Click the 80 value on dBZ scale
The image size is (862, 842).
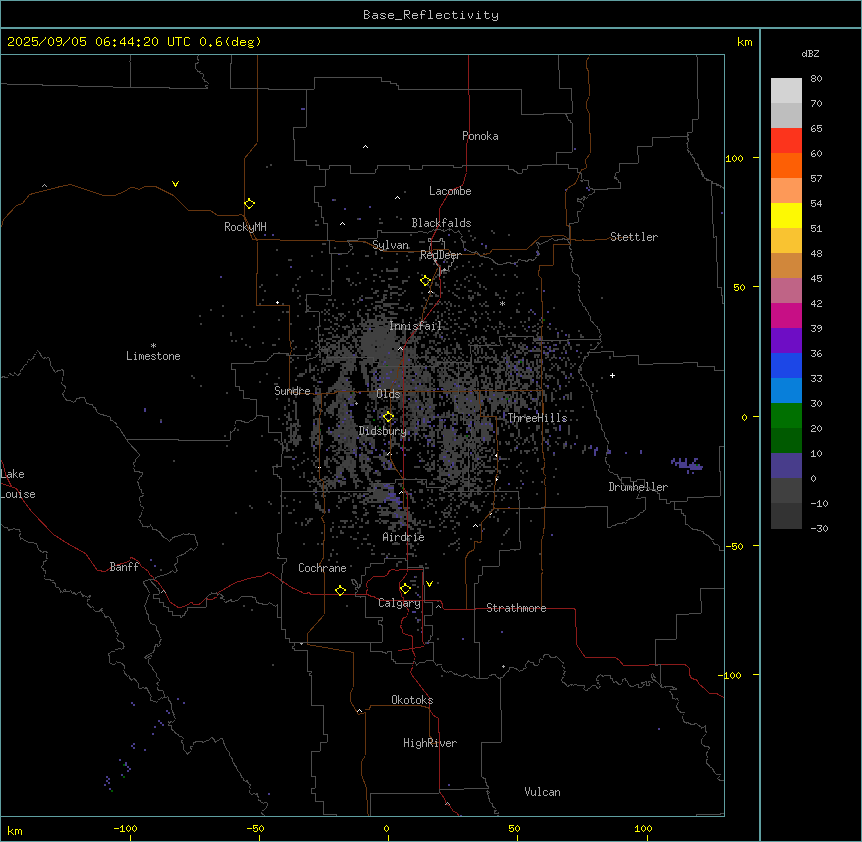(816, 79)
